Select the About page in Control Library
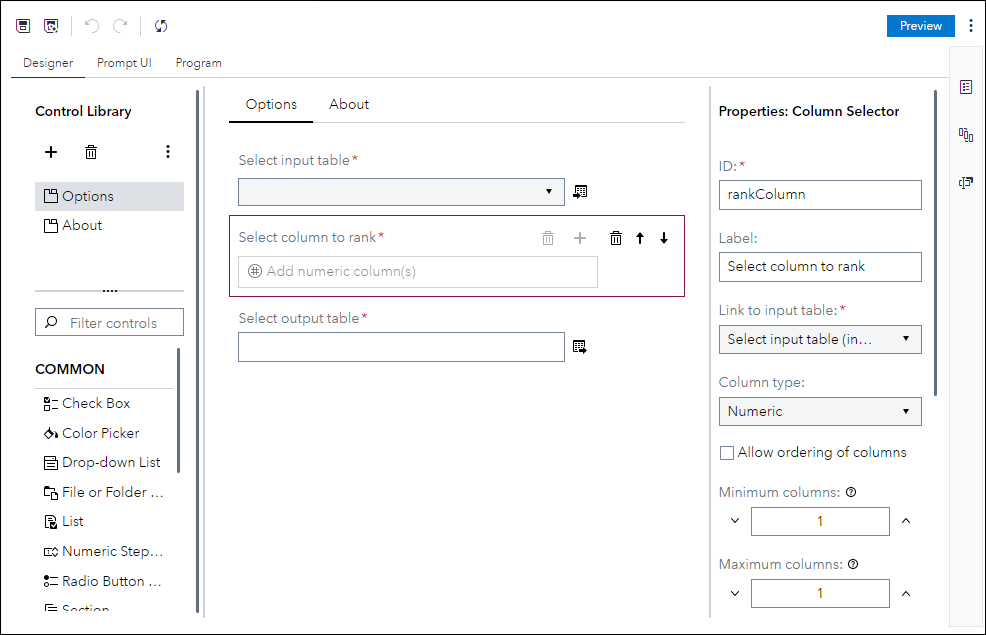The width and height of the screenshot is (986, 635). tap(82, 225)
